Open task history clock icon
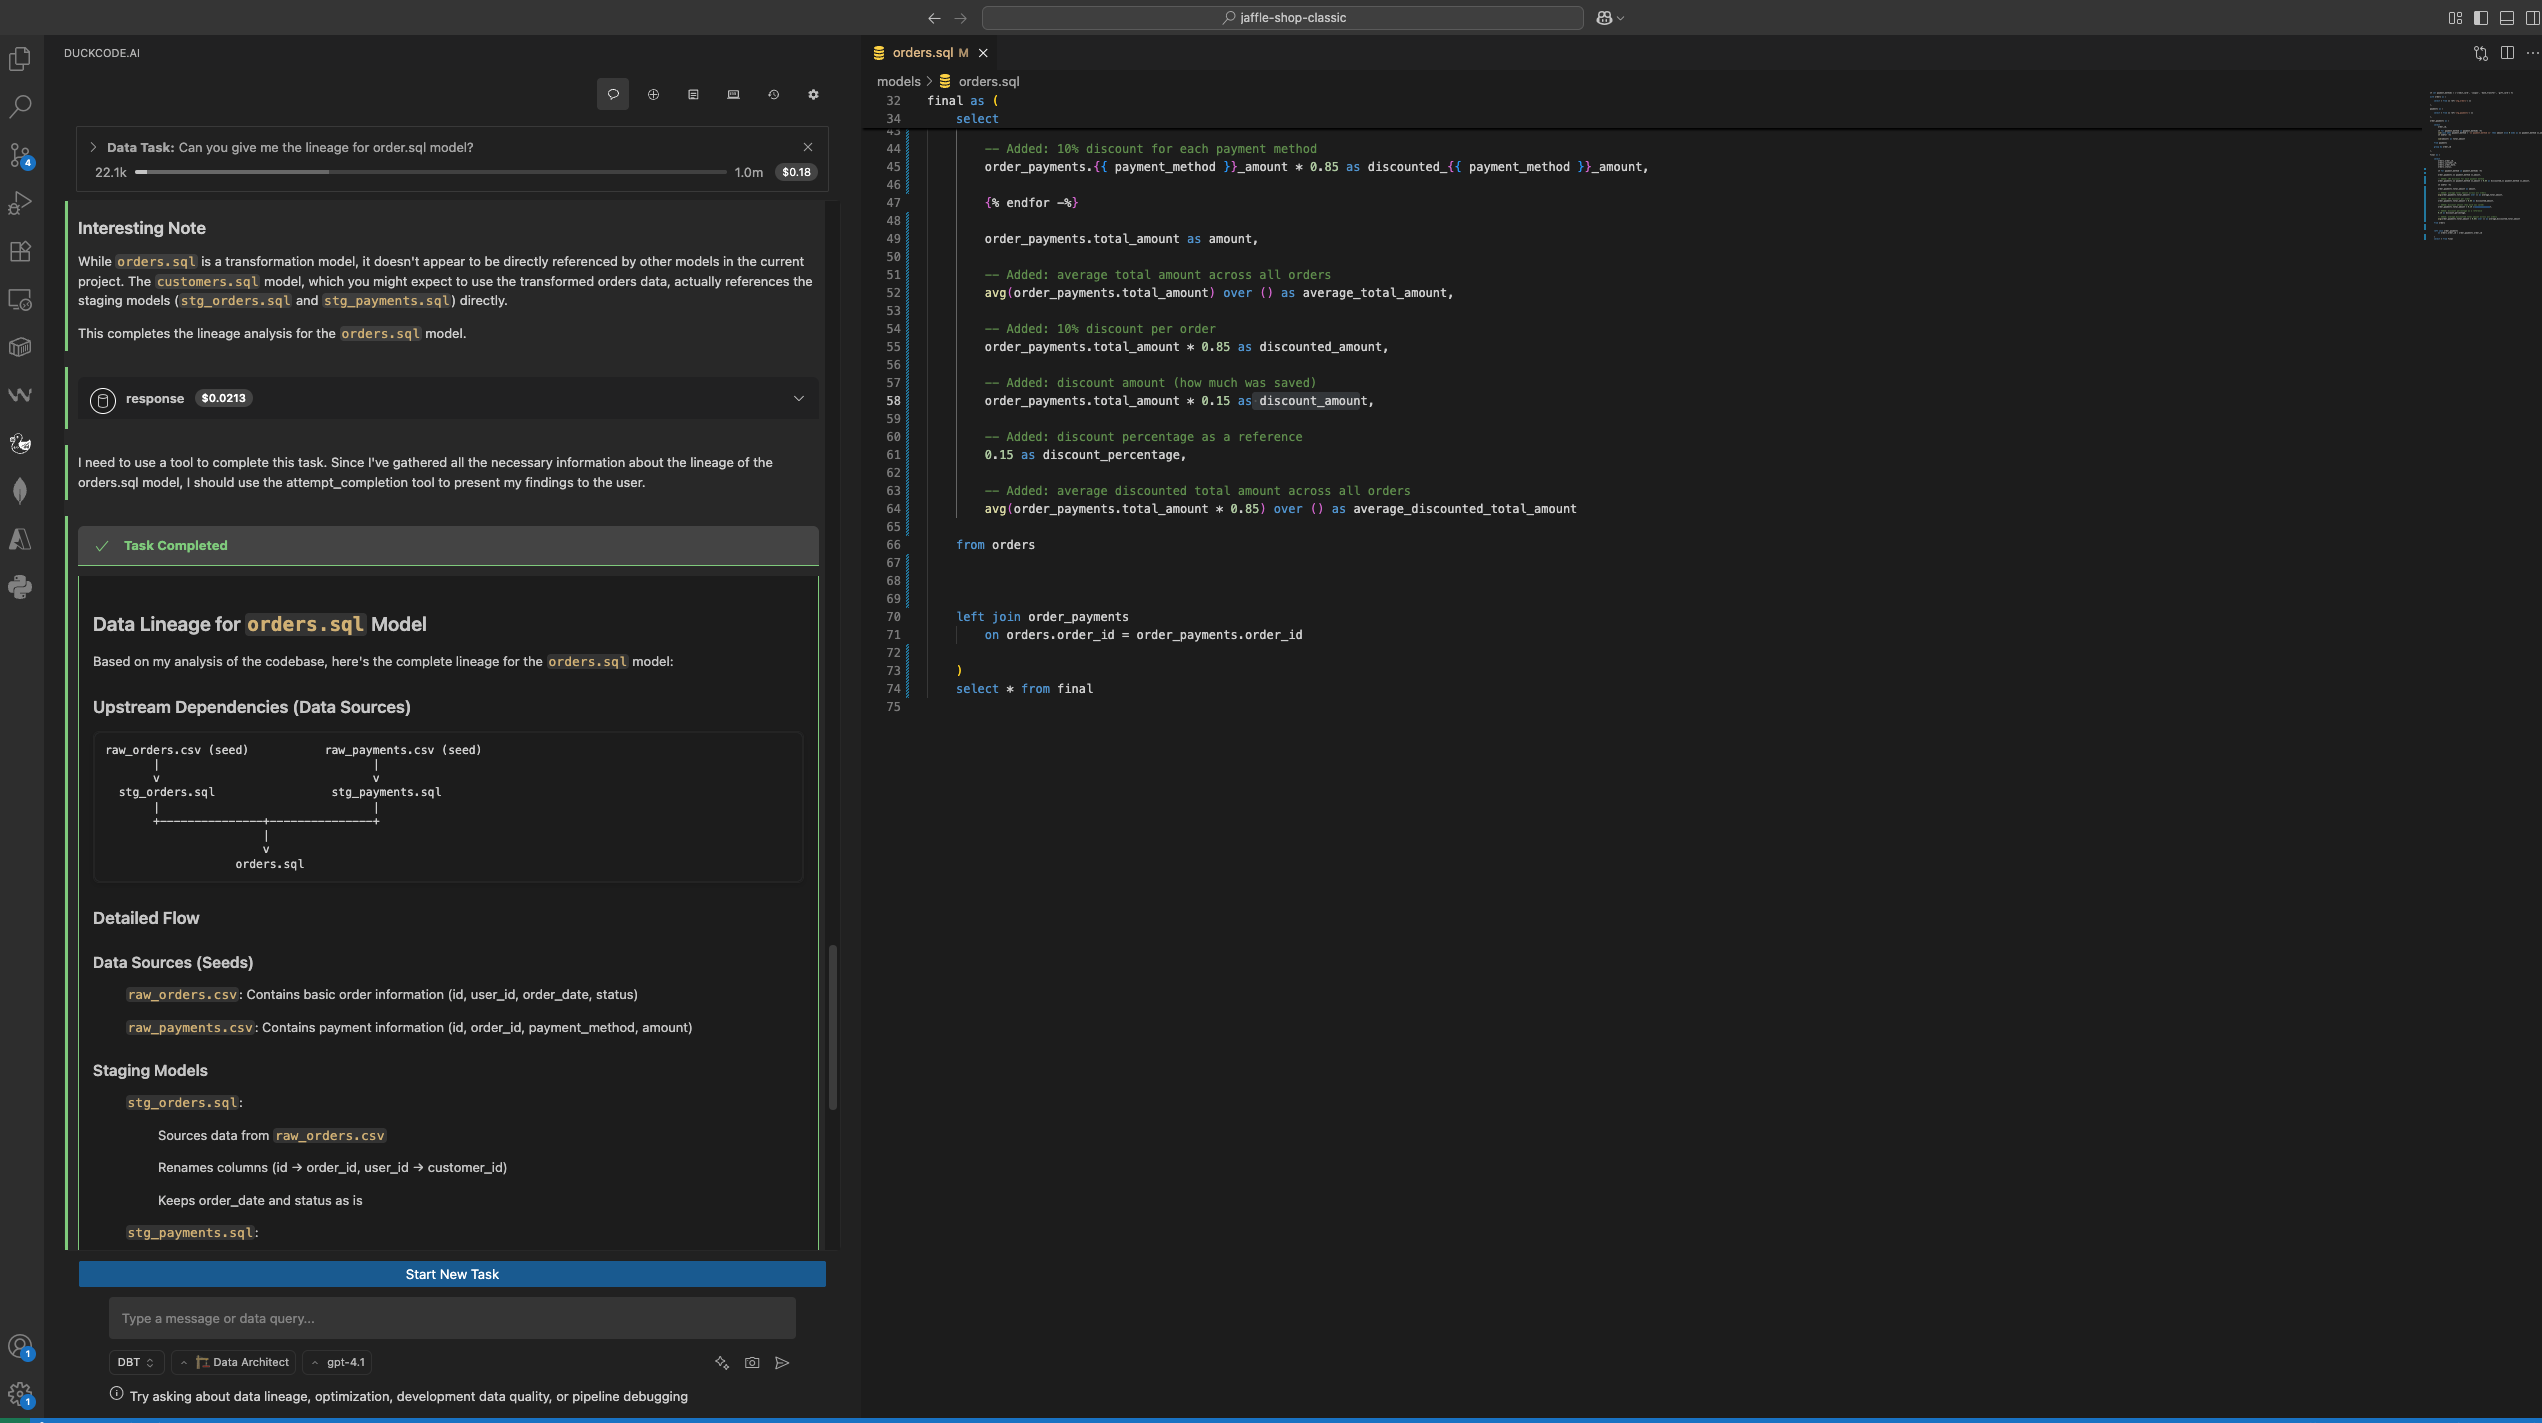The image size is (2542, 1423). tap(773, 94)
